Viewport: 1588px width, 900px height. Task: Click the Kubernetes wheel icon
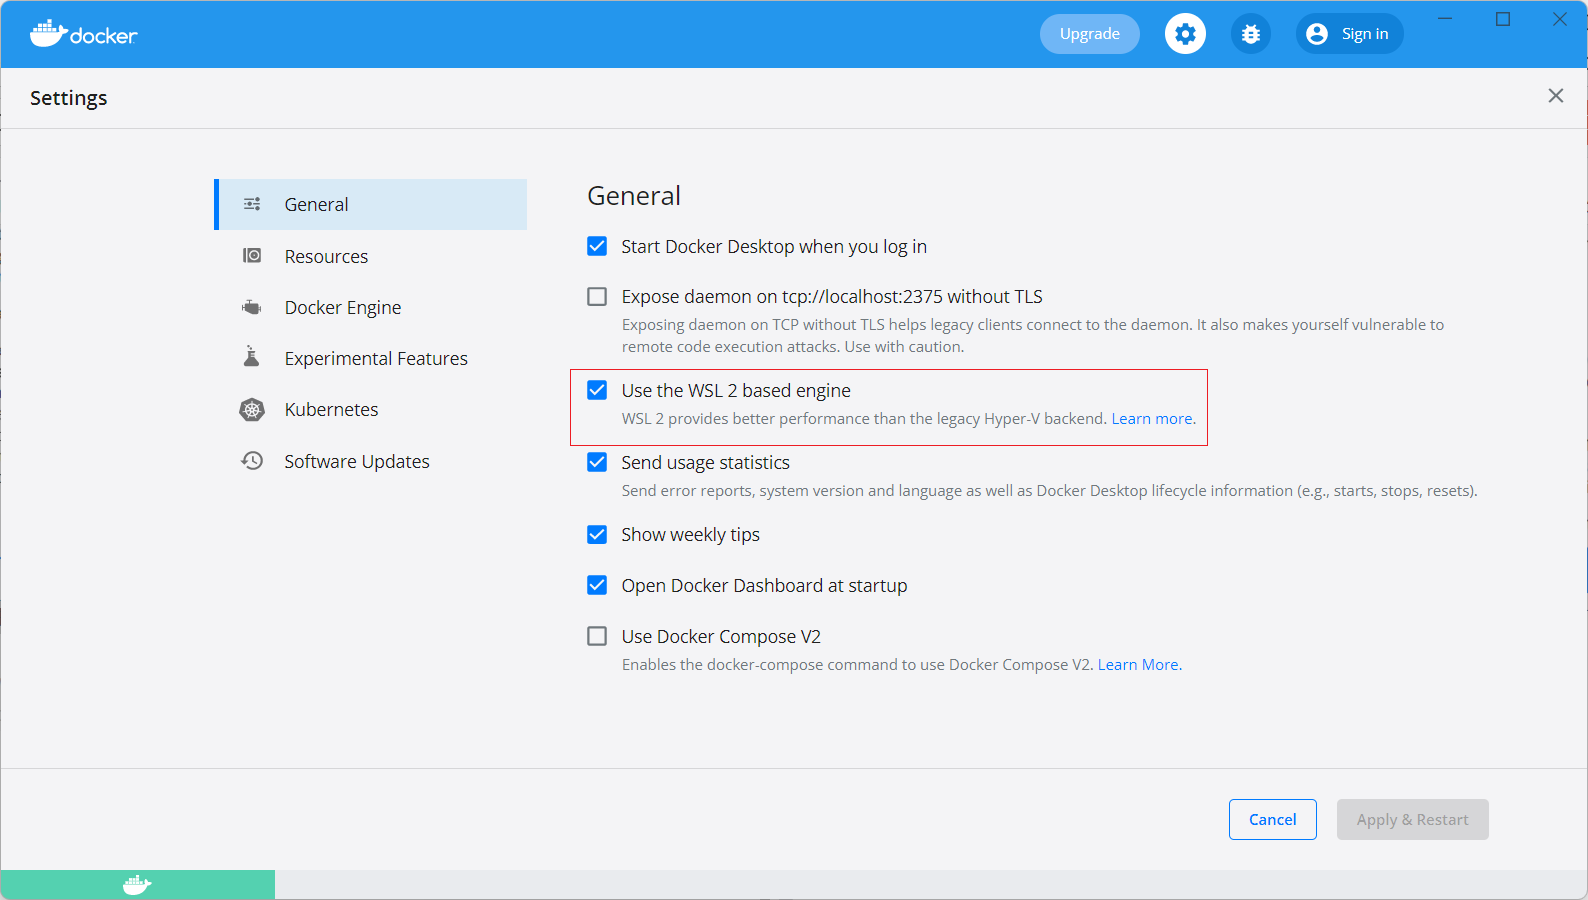252,410
